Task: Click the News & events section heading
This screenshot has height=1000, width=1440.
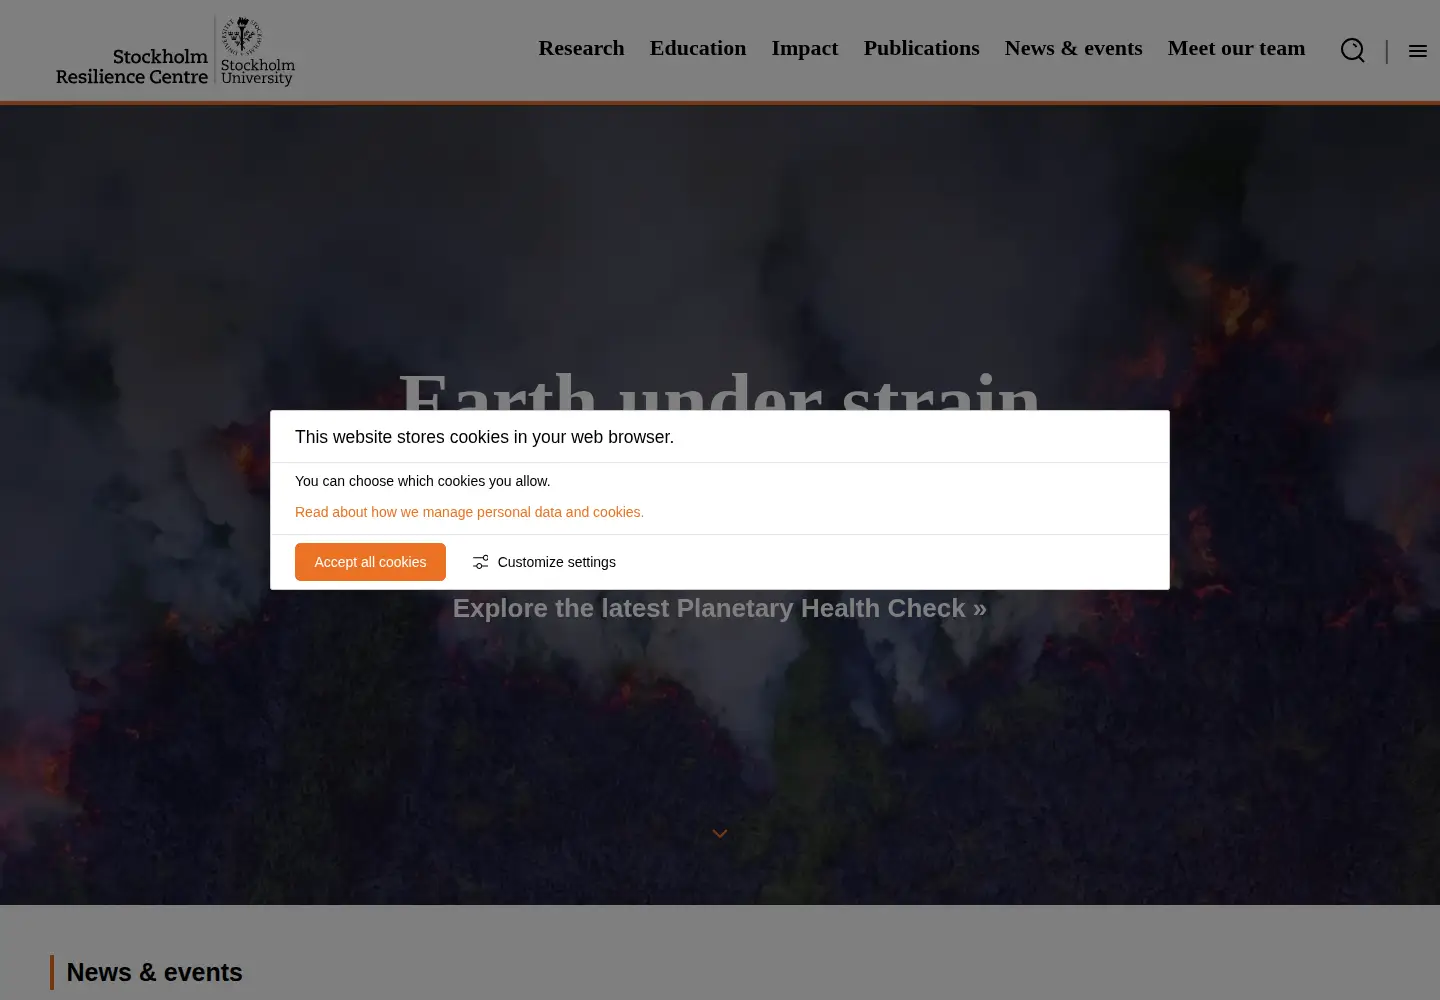Action: pyautogui.click(x=154, y=972)
